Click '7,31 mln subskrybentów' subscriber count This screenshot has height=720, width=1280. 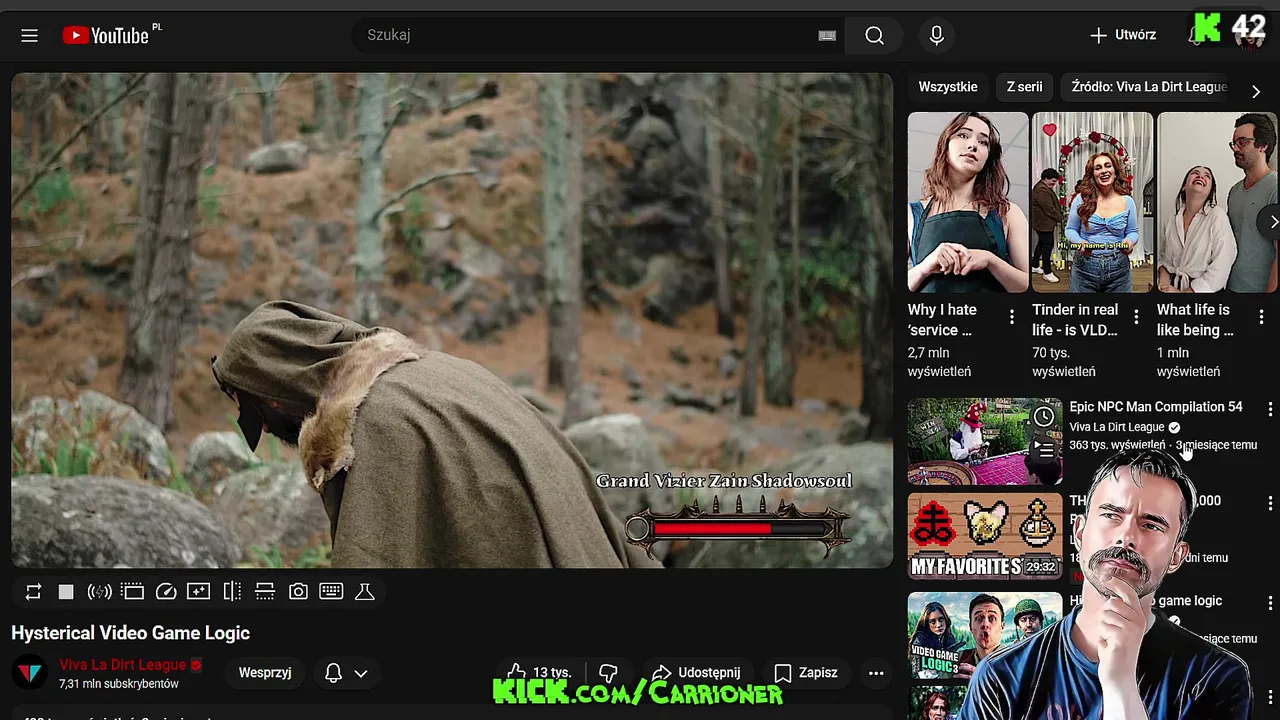tap(119, 684)
